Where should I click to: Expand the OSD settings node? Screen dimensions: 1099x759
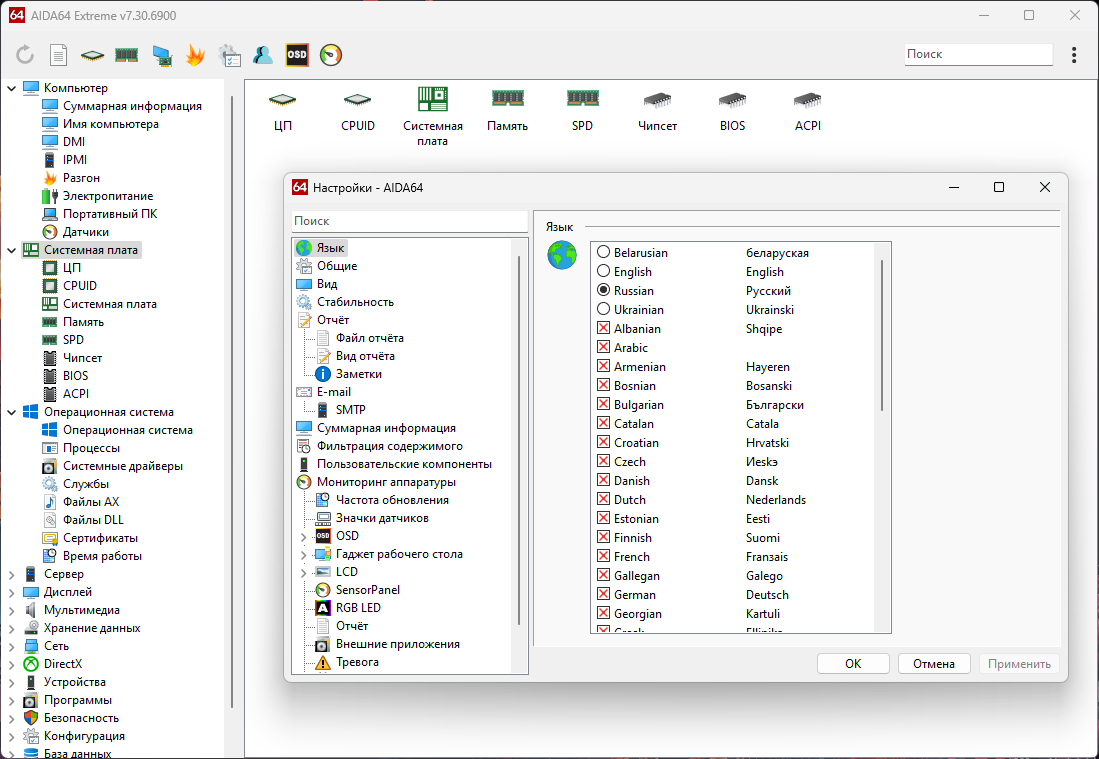[x=303, y=537]
